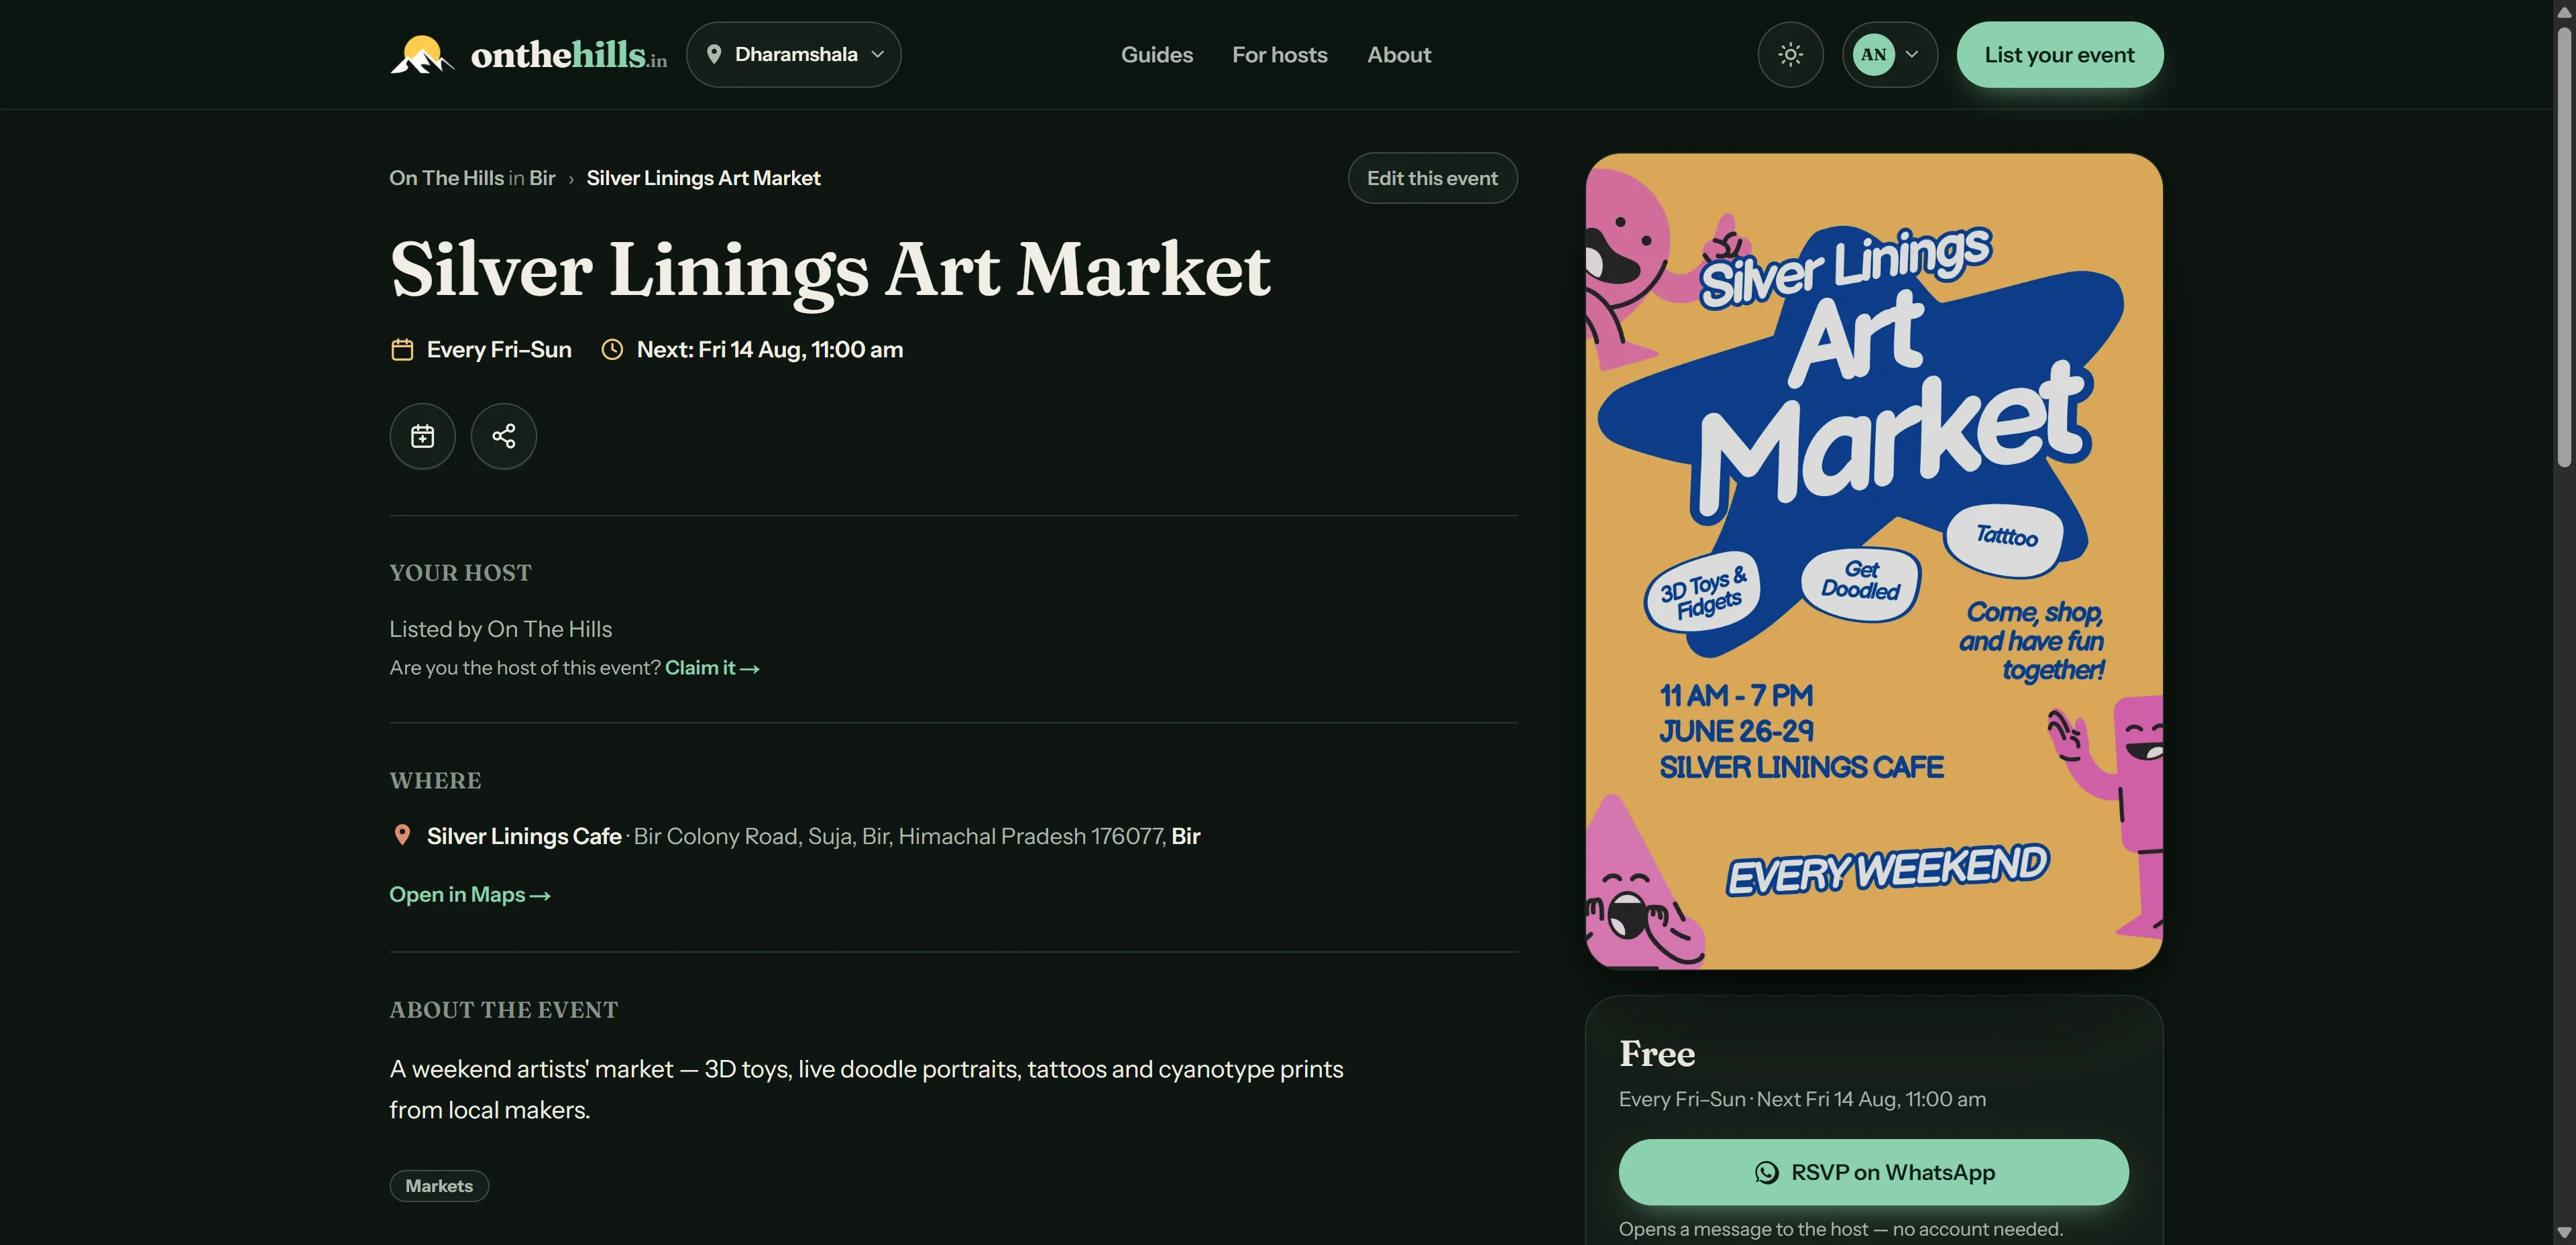The height and width of the screenshot is (1245, 2576).
Task: Click RSVP on WhatsApp button
Action: click(1873, 1172)
